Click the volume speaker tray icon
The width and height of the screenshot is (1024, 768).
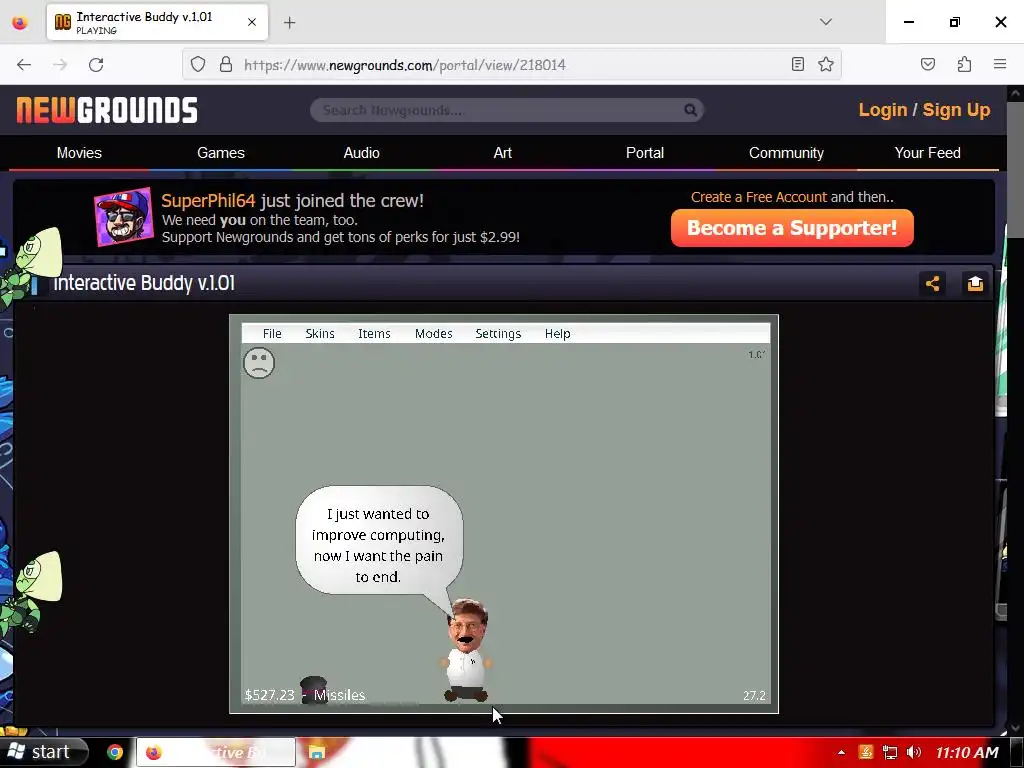point(914,752)
